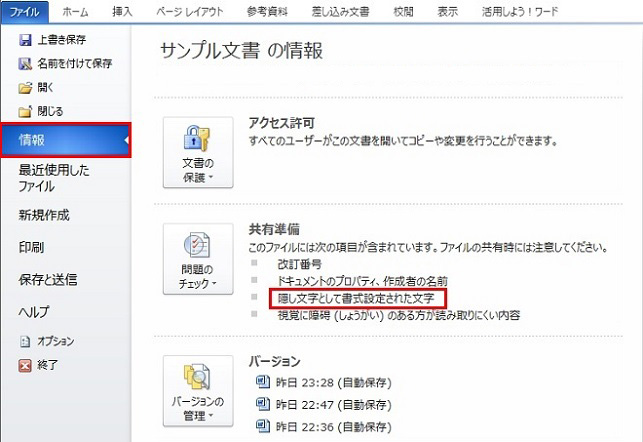Click the 閉じる folder icon
This screenshot has width=643, height=442.
[x=25, y=112]
